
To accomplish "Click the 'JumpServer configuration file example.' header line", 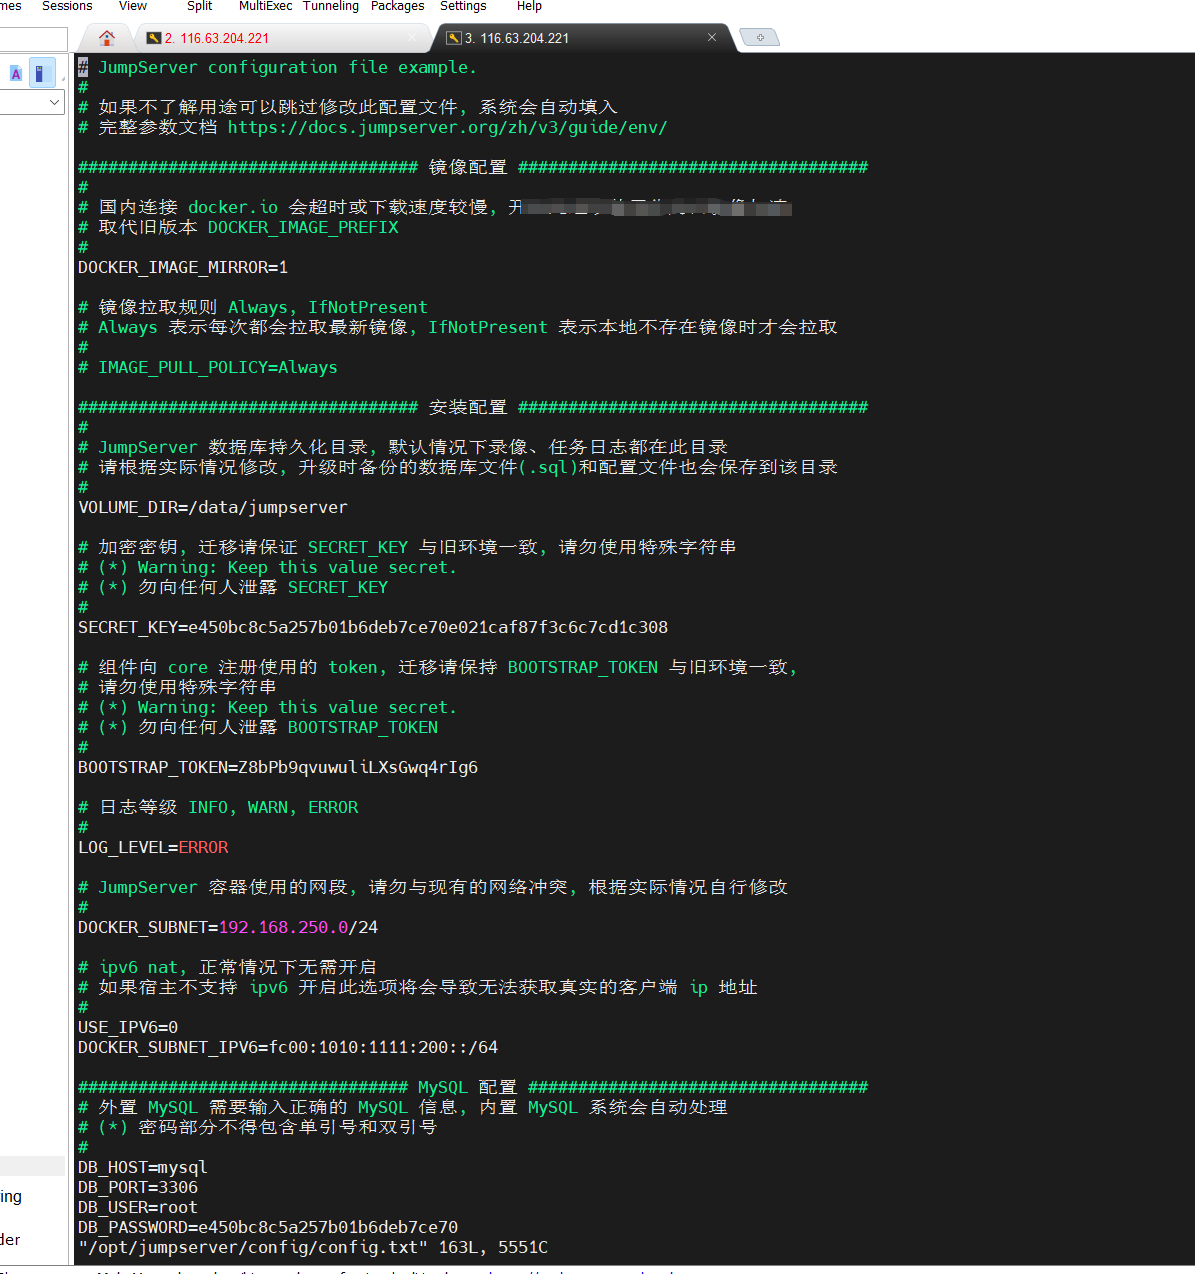I will pyautogui.click(x=278, y=67).
